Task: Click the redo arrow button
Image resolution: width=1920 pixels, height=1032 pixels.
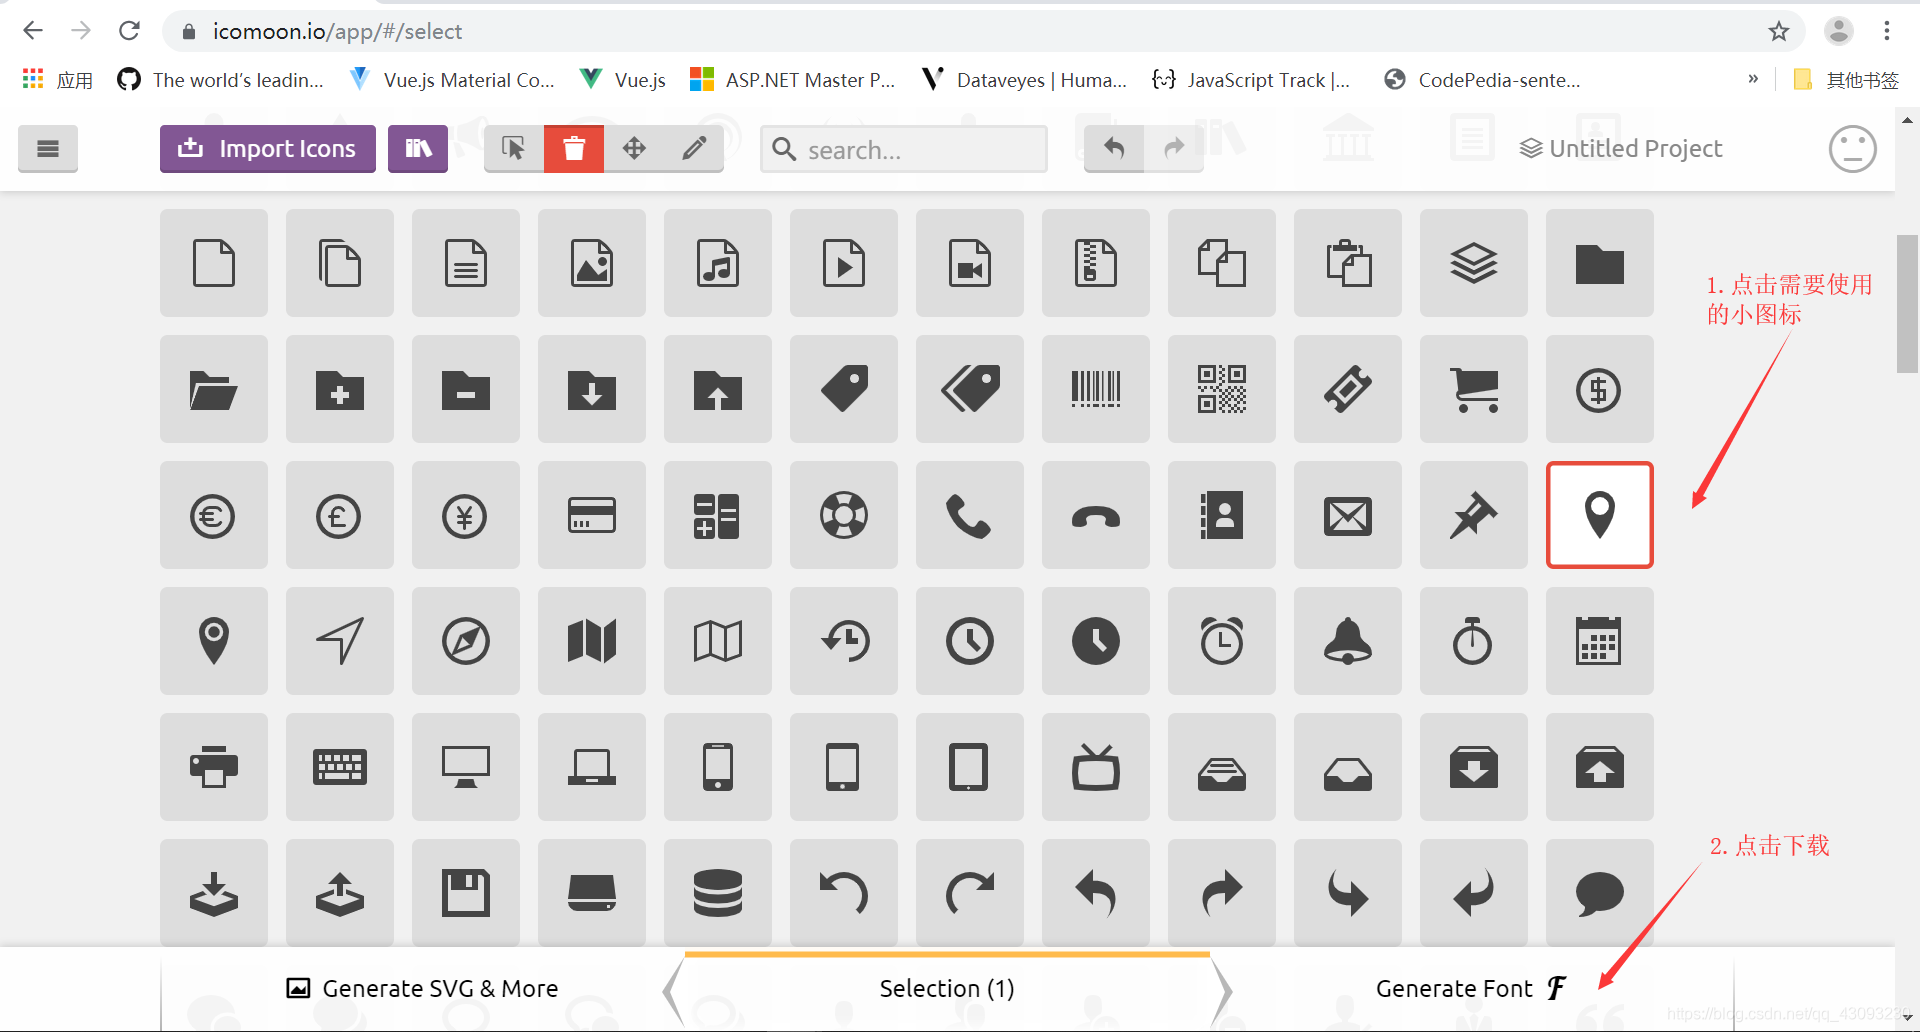Action: (x=1174, y=149)
